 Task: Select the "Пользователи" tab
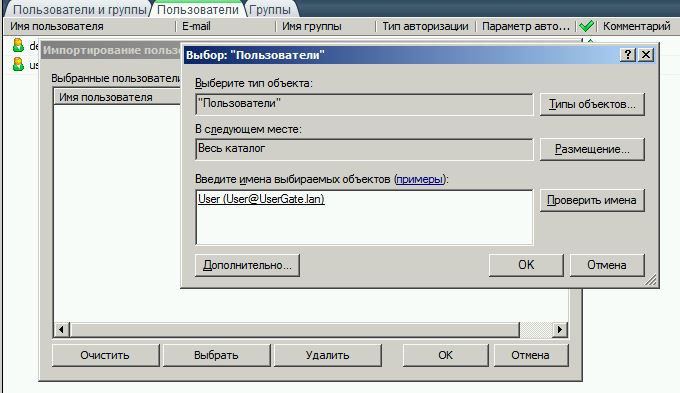point(198,10)
